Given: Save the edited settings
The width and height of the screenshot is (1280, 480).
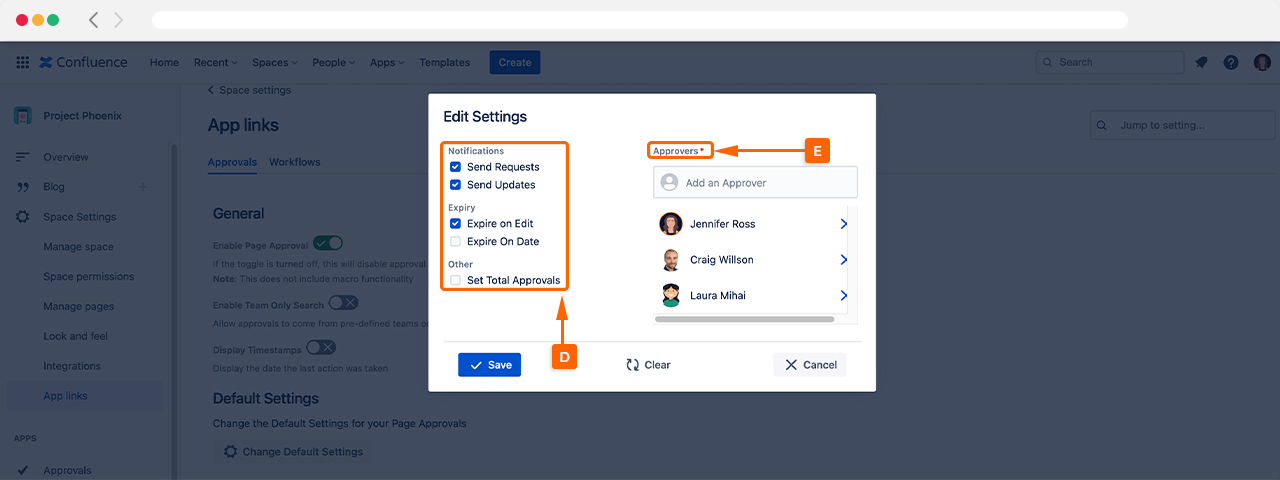Looking at the screenshot, I should [489, 365].
